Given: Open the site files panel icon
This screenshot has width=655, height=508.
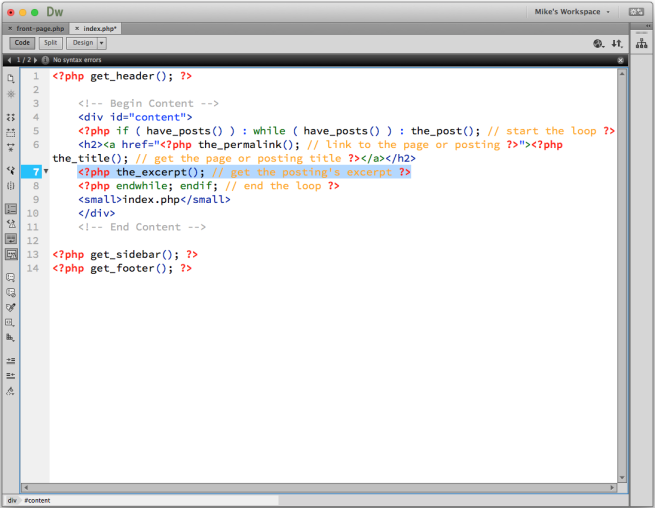Looking at the screenshot, I should (642, 43).
